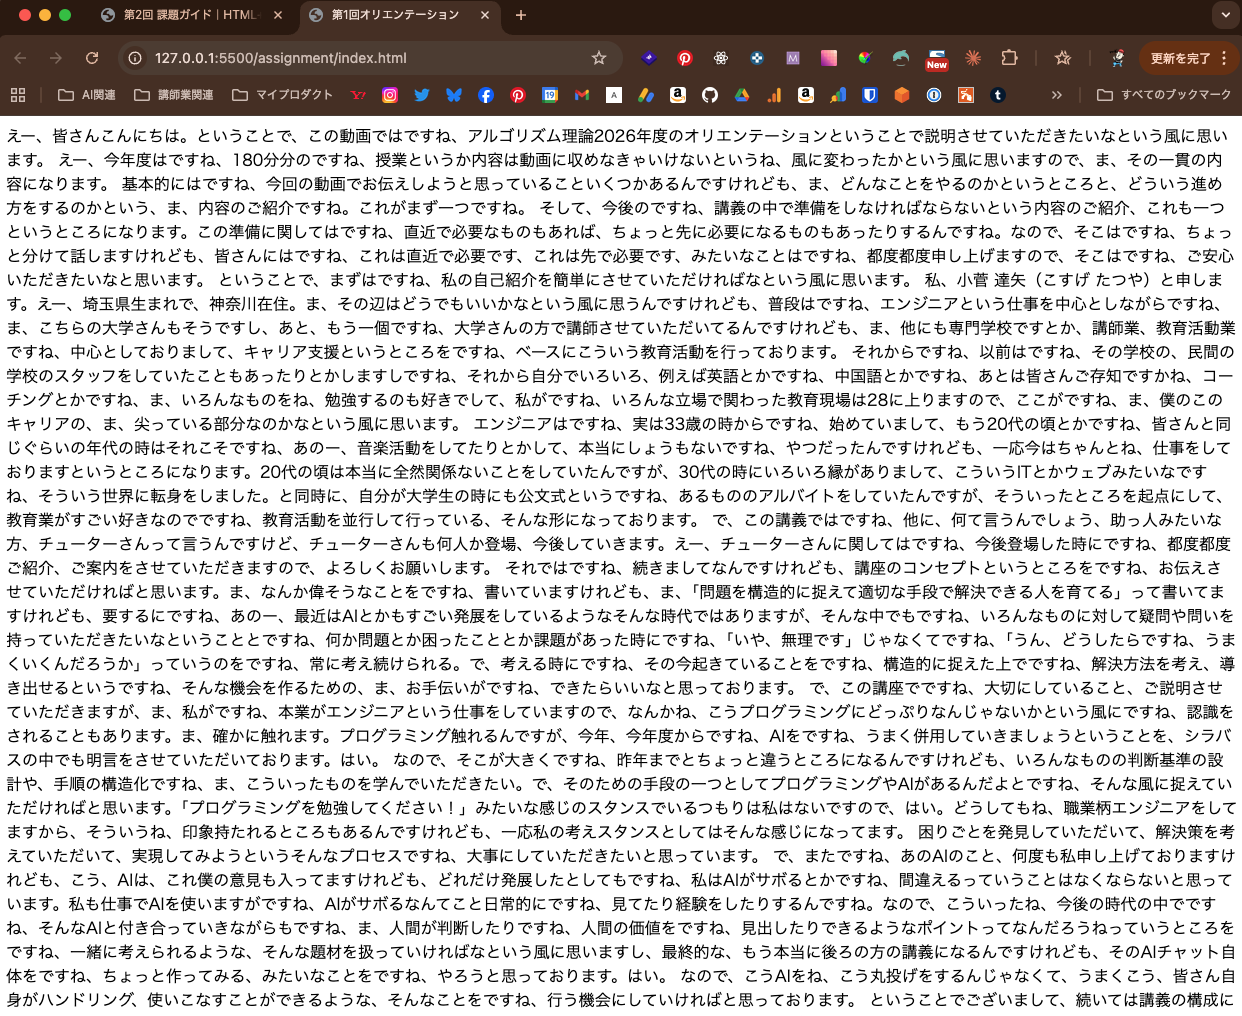Open the Instagram bookmark
Viewport: 1242px width, 1016px height.
(390, 95)
